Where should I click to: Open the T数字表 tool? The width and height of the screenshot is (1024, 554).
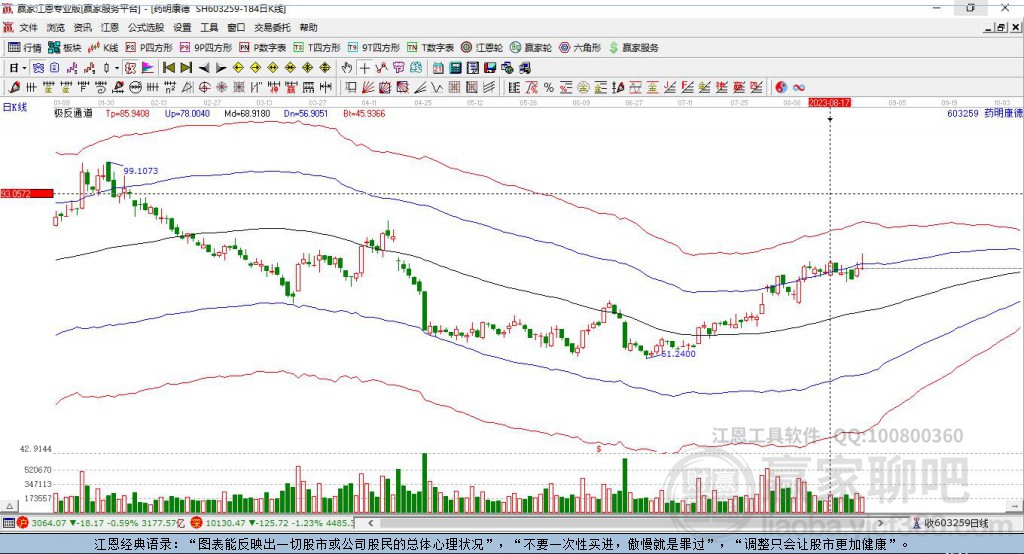click(430, 48)
